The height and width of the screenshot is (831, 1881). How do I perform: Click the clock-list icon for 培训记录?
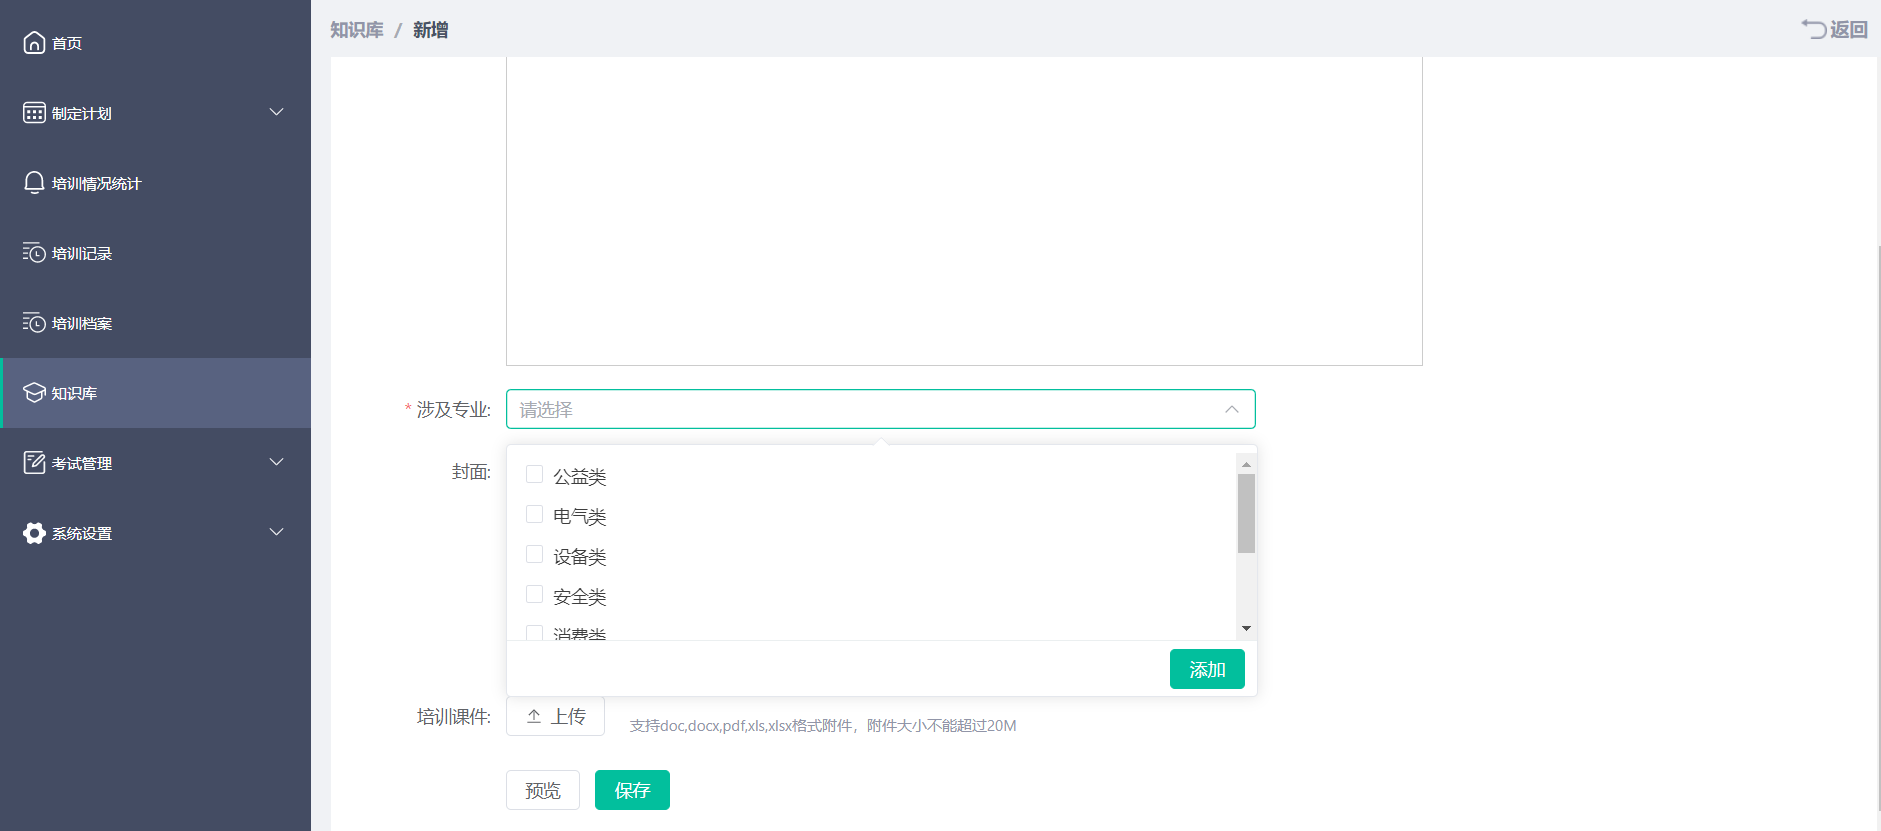click(34, 253)
